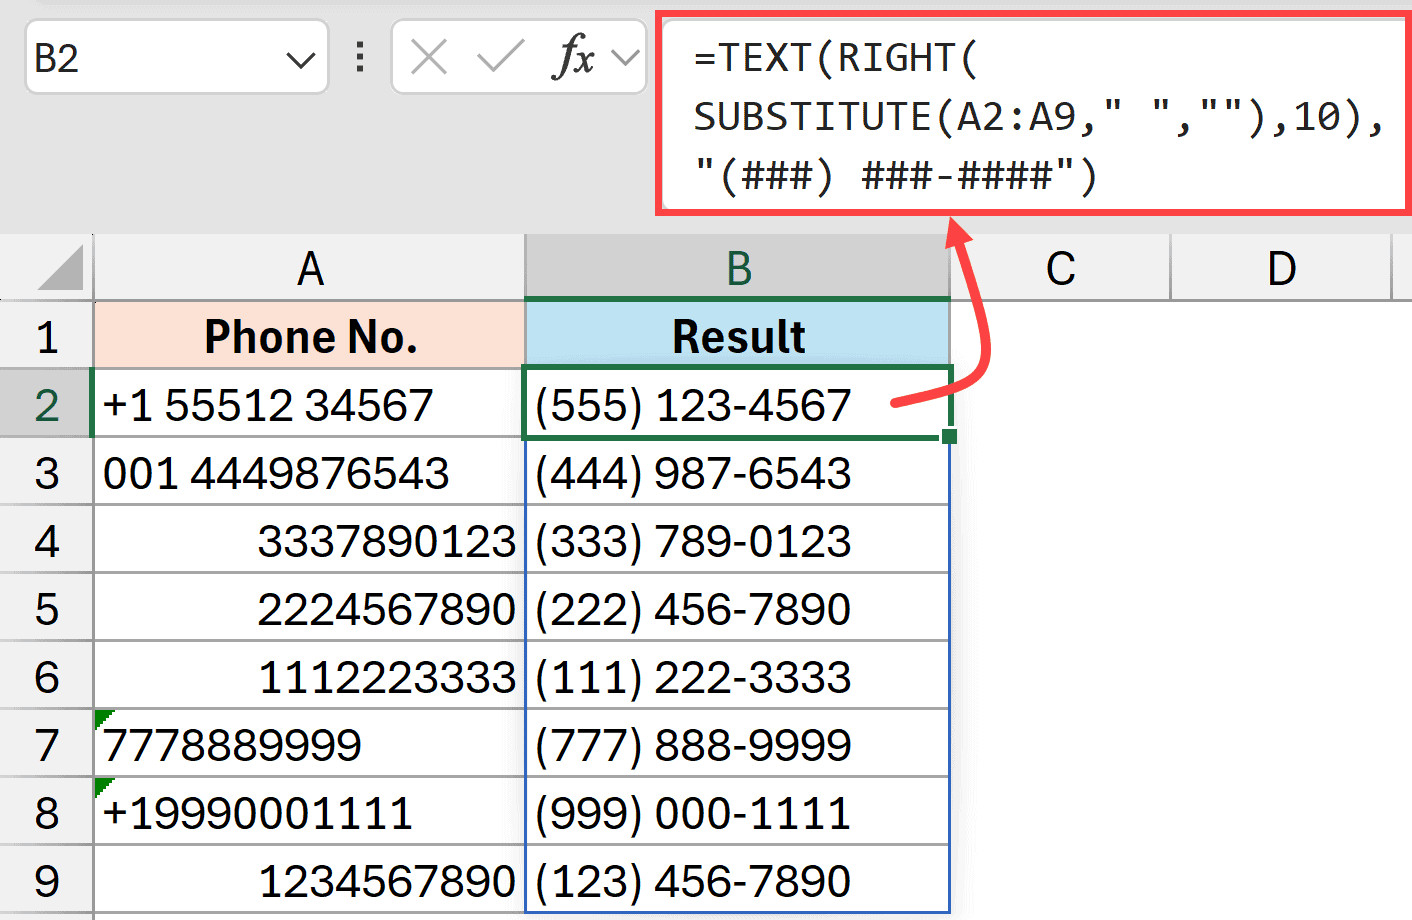Viewport: 1412px width, 920px height.
Task: Click the Result header cell
Action: pos(738,336)
